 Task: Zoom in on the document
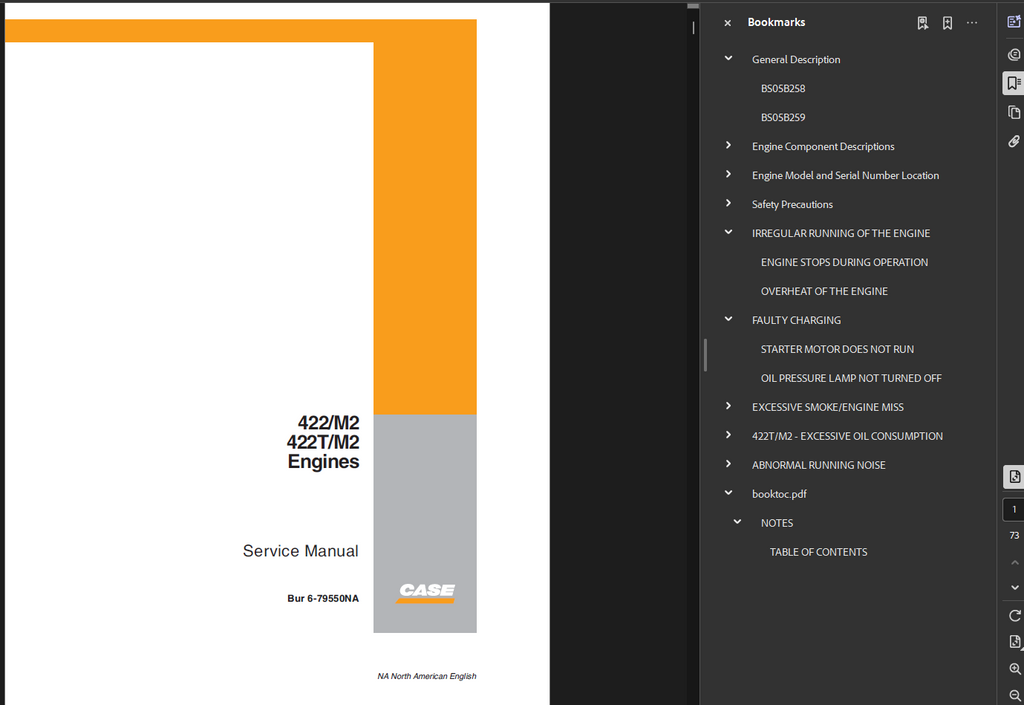(1014, 669)
